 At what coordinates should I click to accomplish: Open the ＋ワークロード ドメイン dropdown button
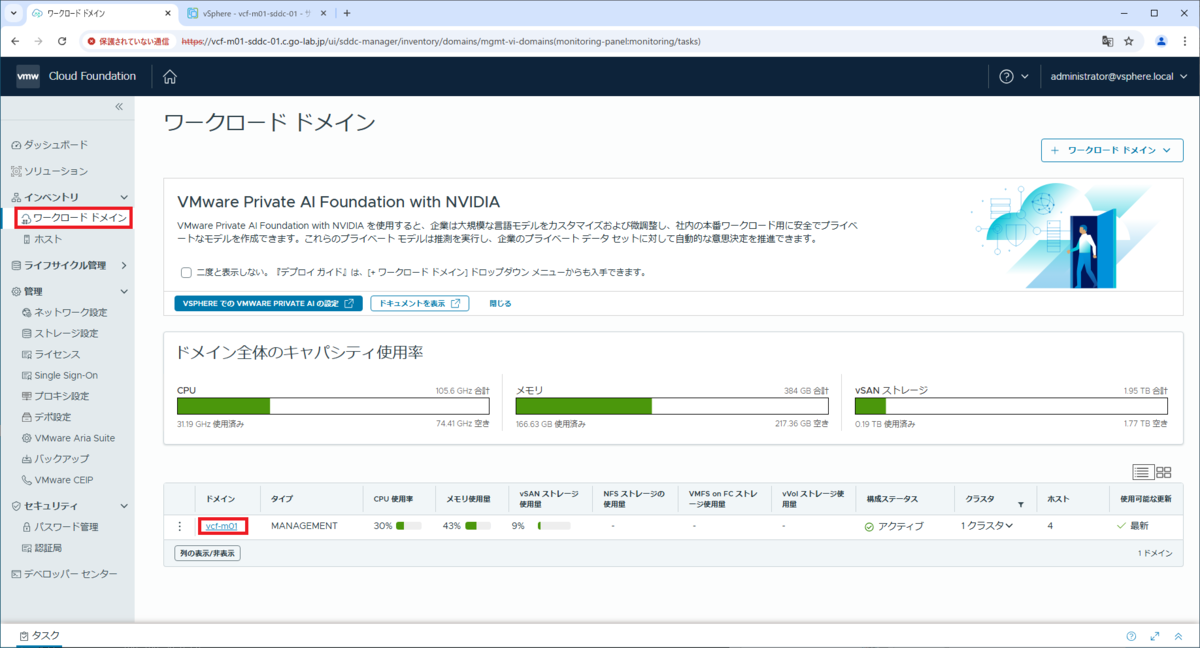pos(1112,150)
